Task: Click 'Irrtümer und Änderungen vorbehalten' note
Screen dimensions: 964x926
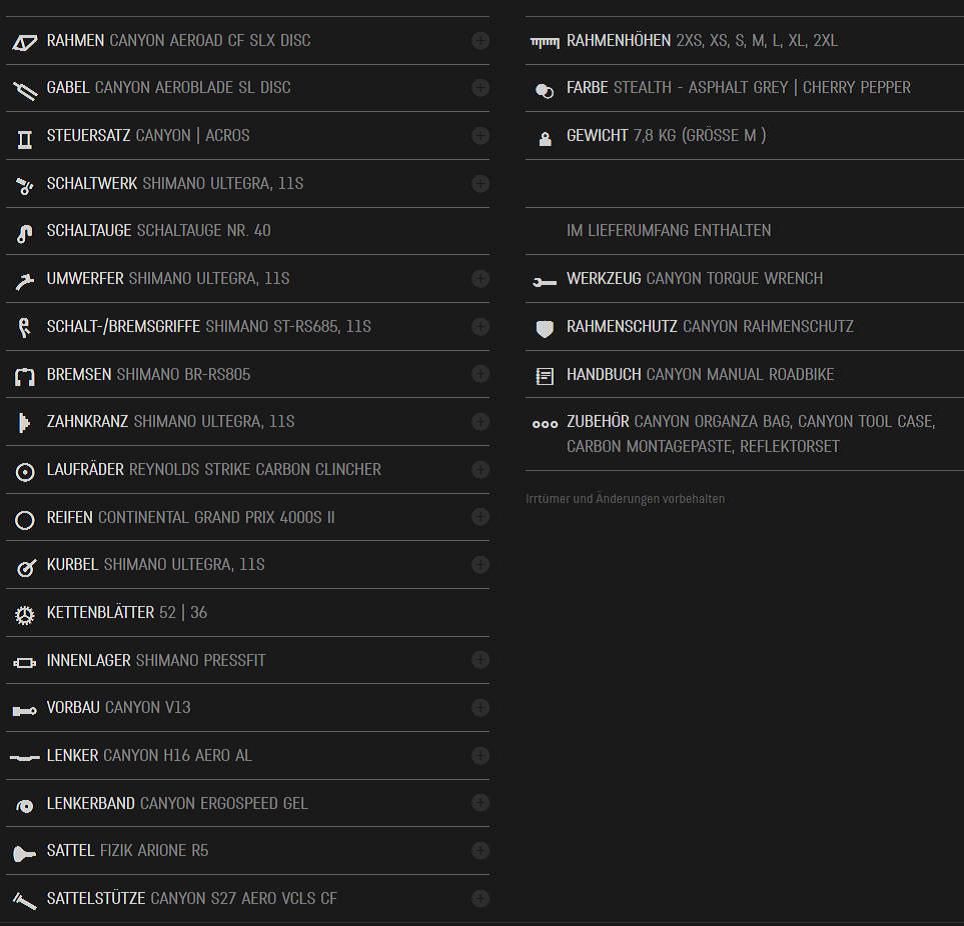Action: point(625,499)
